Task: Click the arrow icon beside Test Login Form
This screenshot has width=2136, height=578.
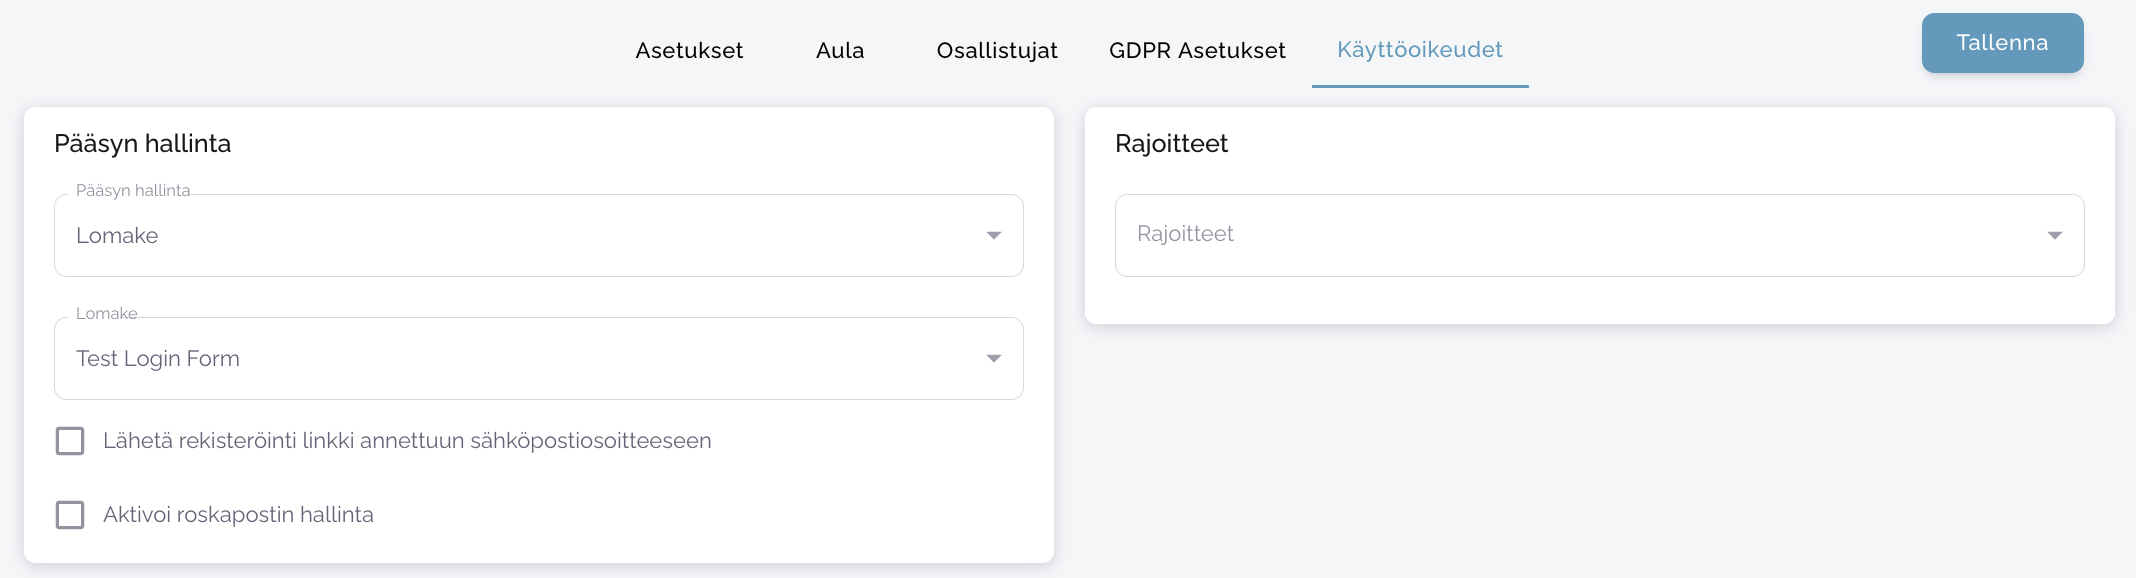Action: (993, 359)
